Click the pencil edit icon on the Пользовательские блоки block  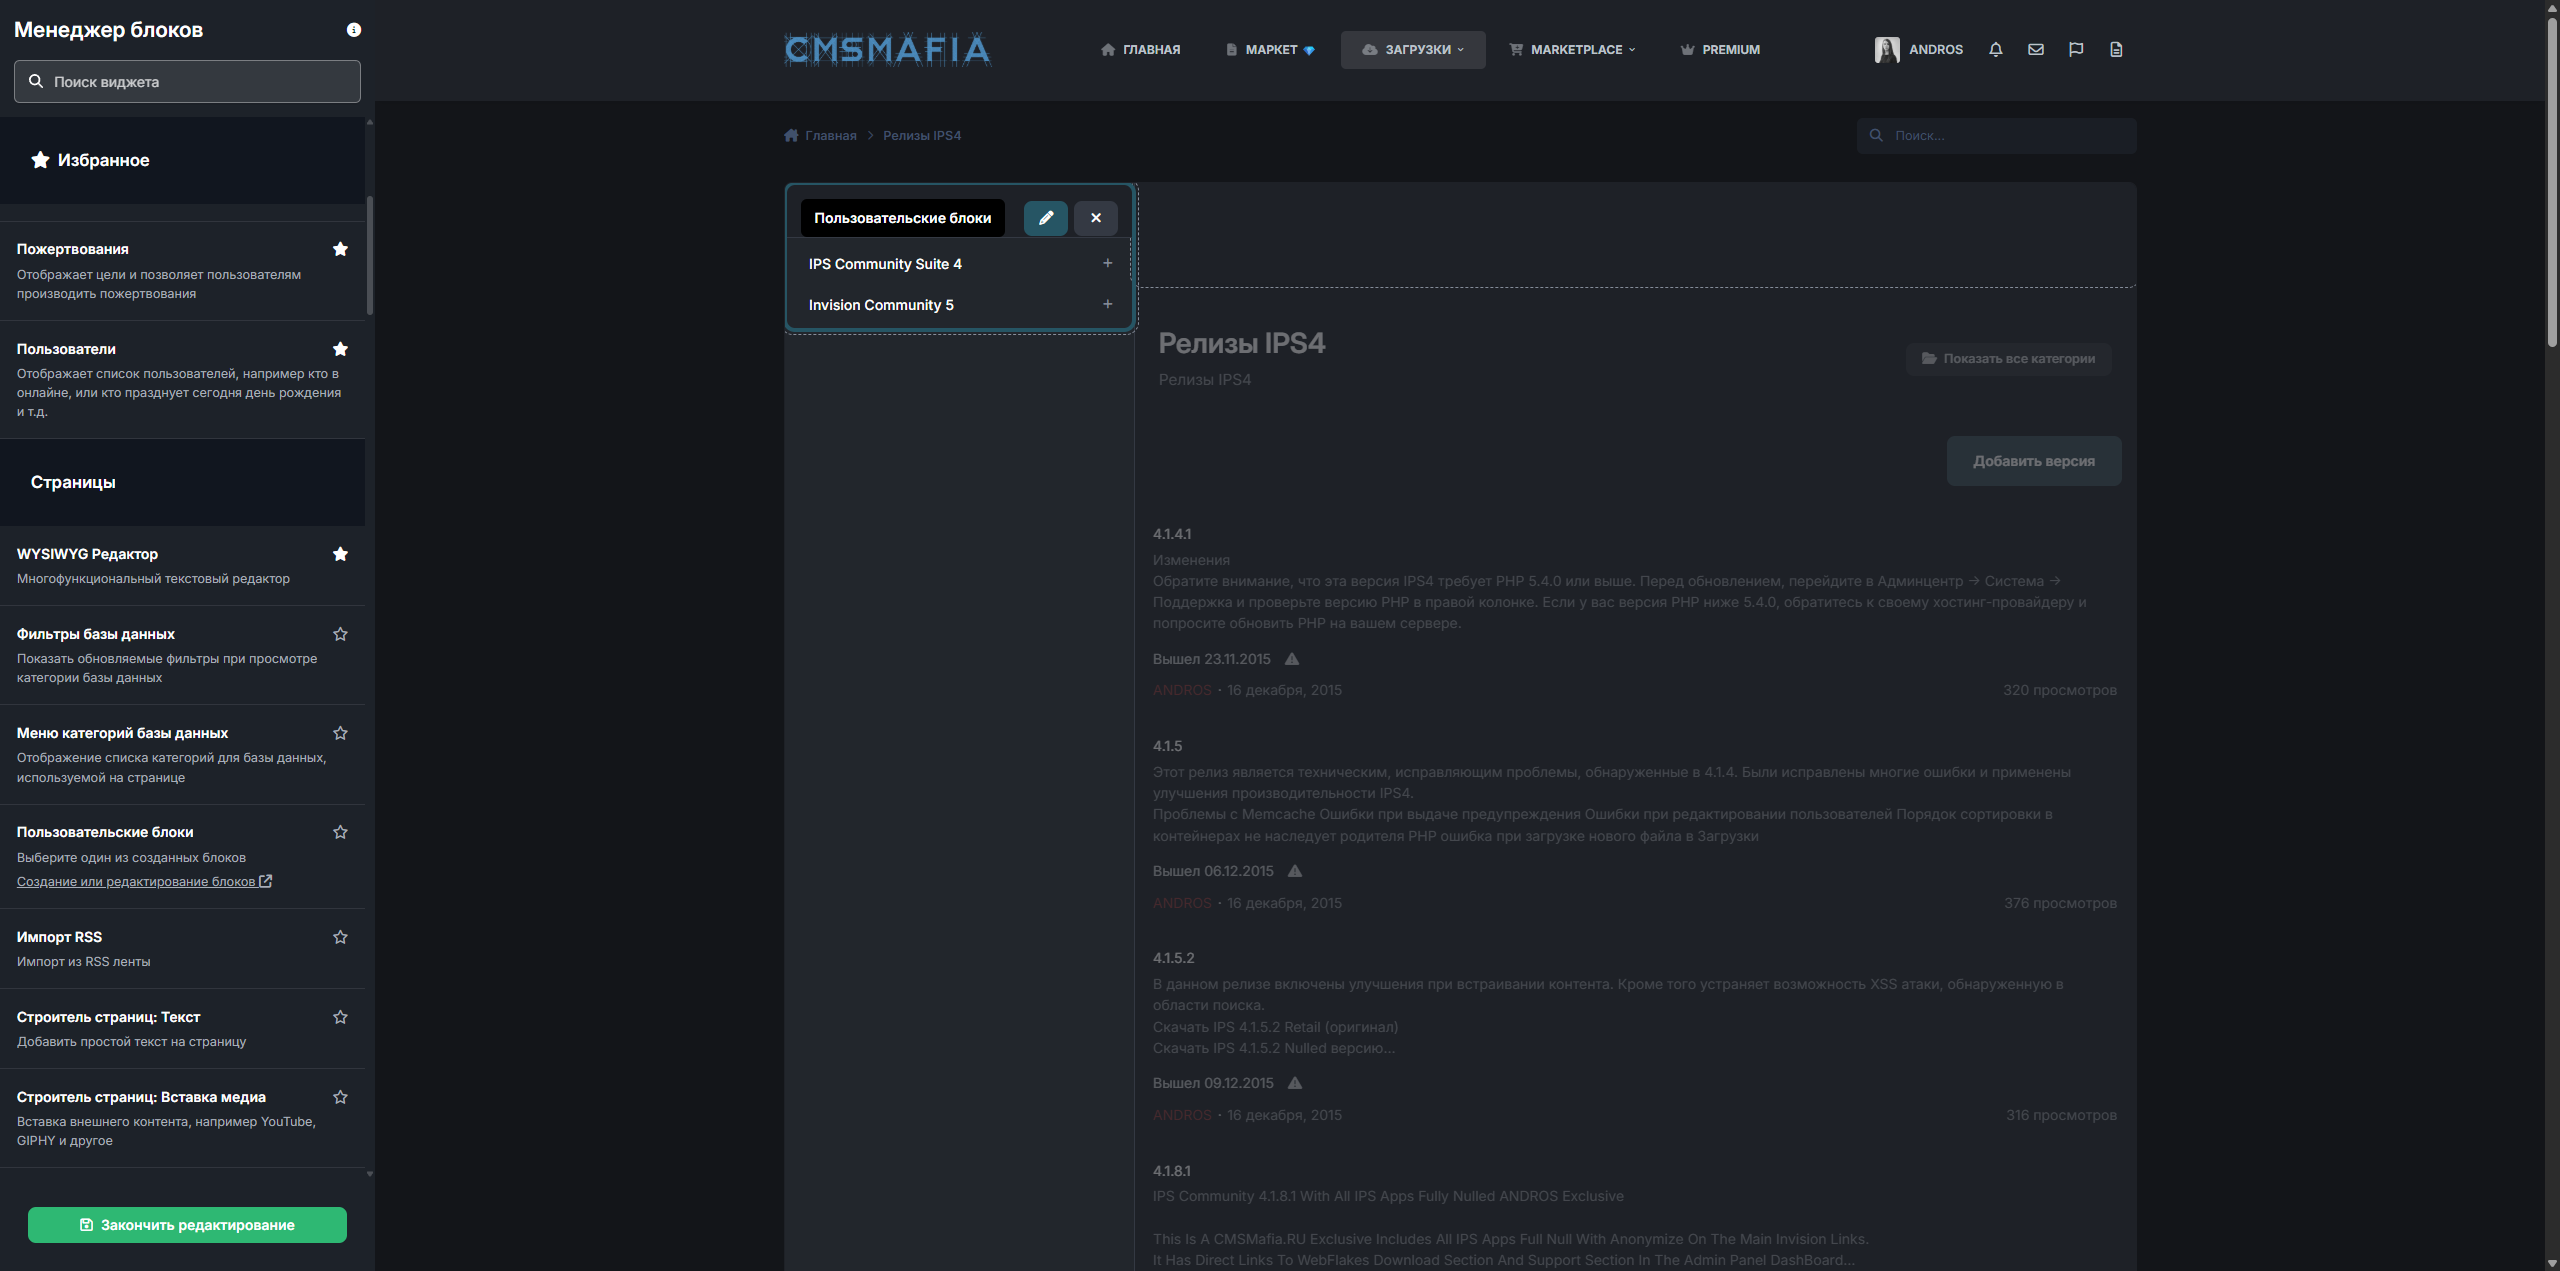[1045, 218]
